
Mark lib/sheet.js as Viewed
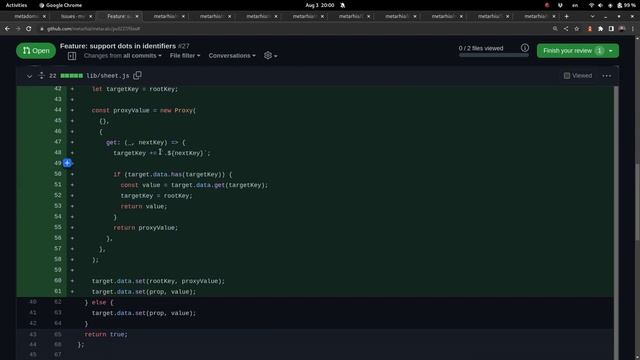point(578,76)
